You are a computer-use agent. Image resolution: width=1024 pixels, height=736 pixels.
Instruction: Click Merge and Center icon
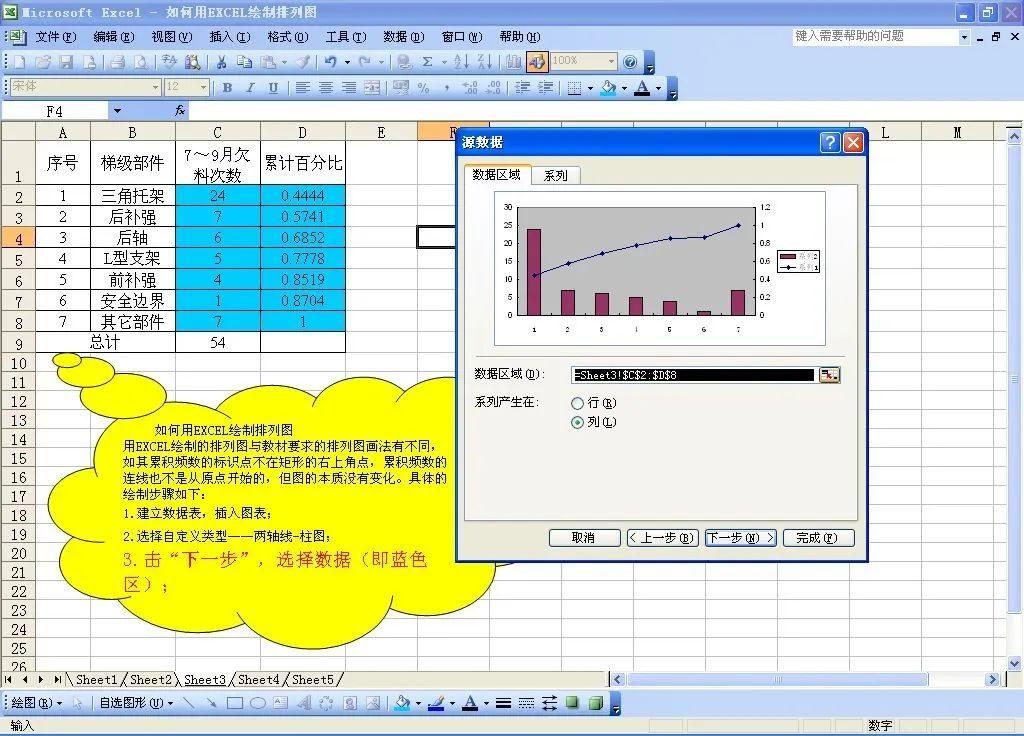click(x=372, y=88)
